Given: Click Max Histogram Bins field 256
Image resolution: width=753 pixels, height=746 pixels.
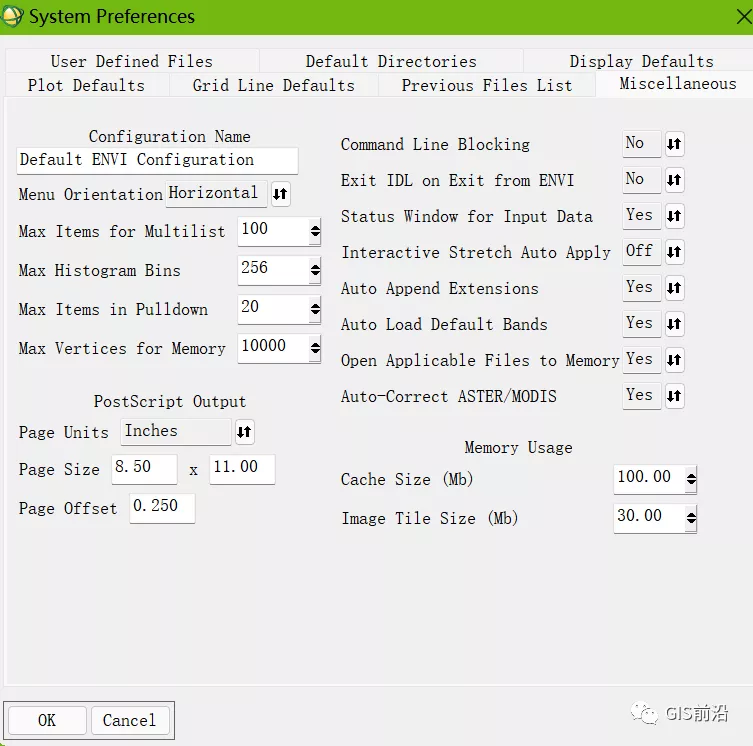Looking at the screenshot, I should [274, 270].
